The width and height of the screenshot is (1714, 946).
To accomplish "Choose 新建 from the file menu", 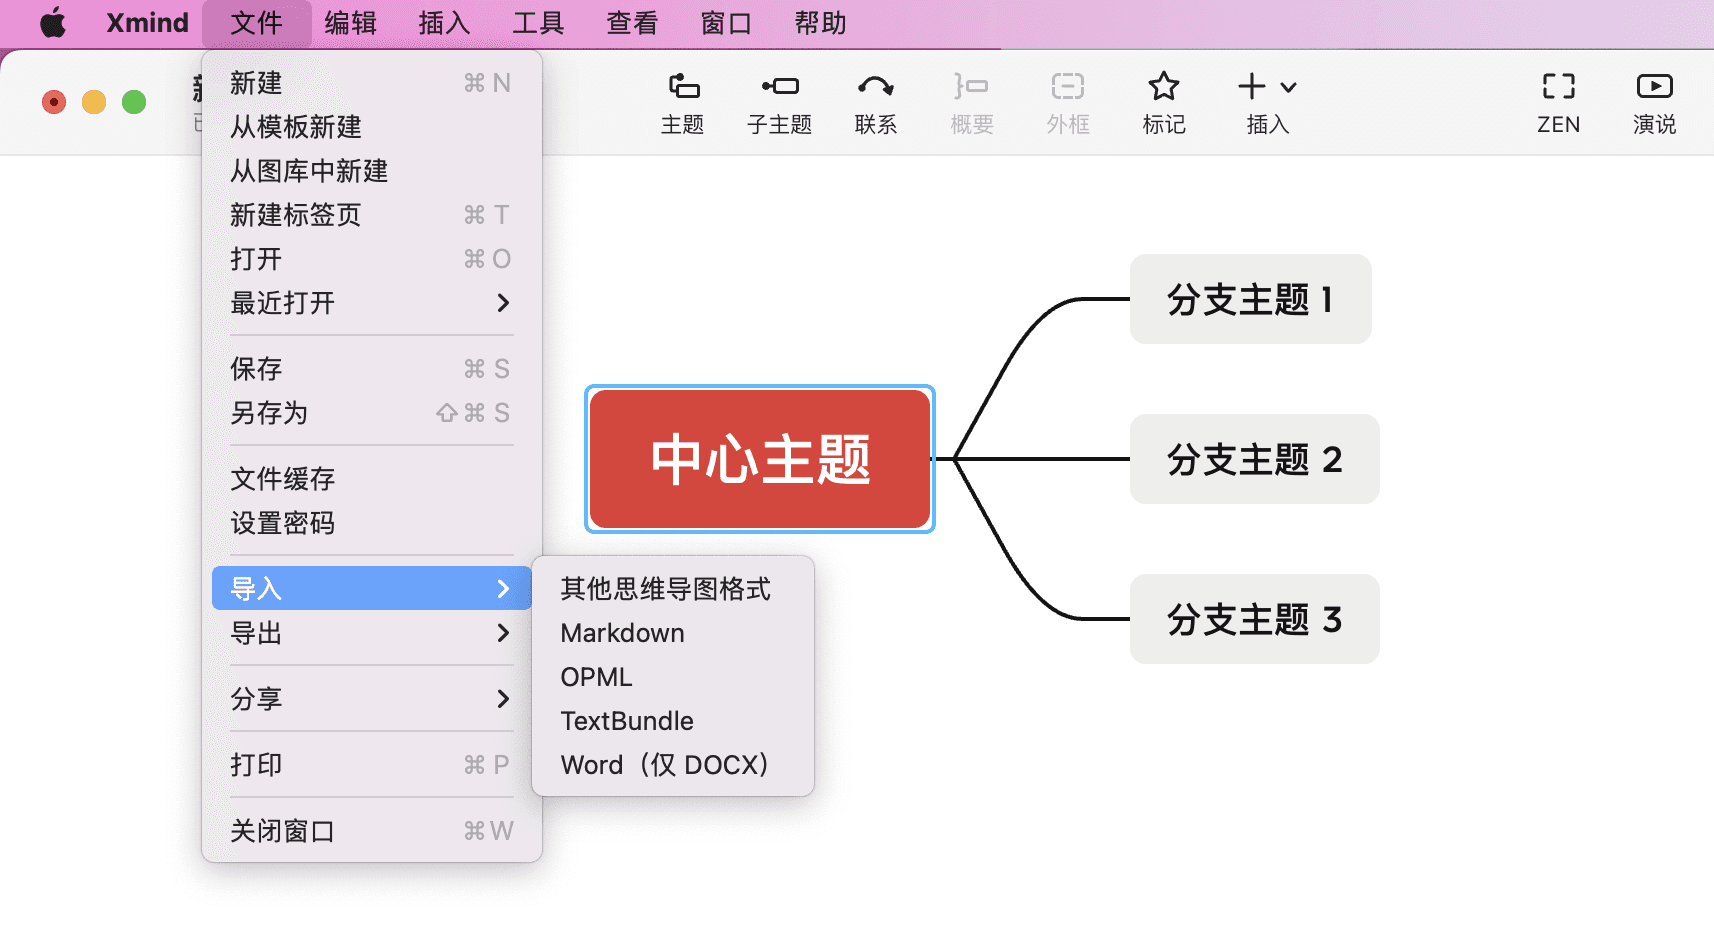I will click(371, 83).
